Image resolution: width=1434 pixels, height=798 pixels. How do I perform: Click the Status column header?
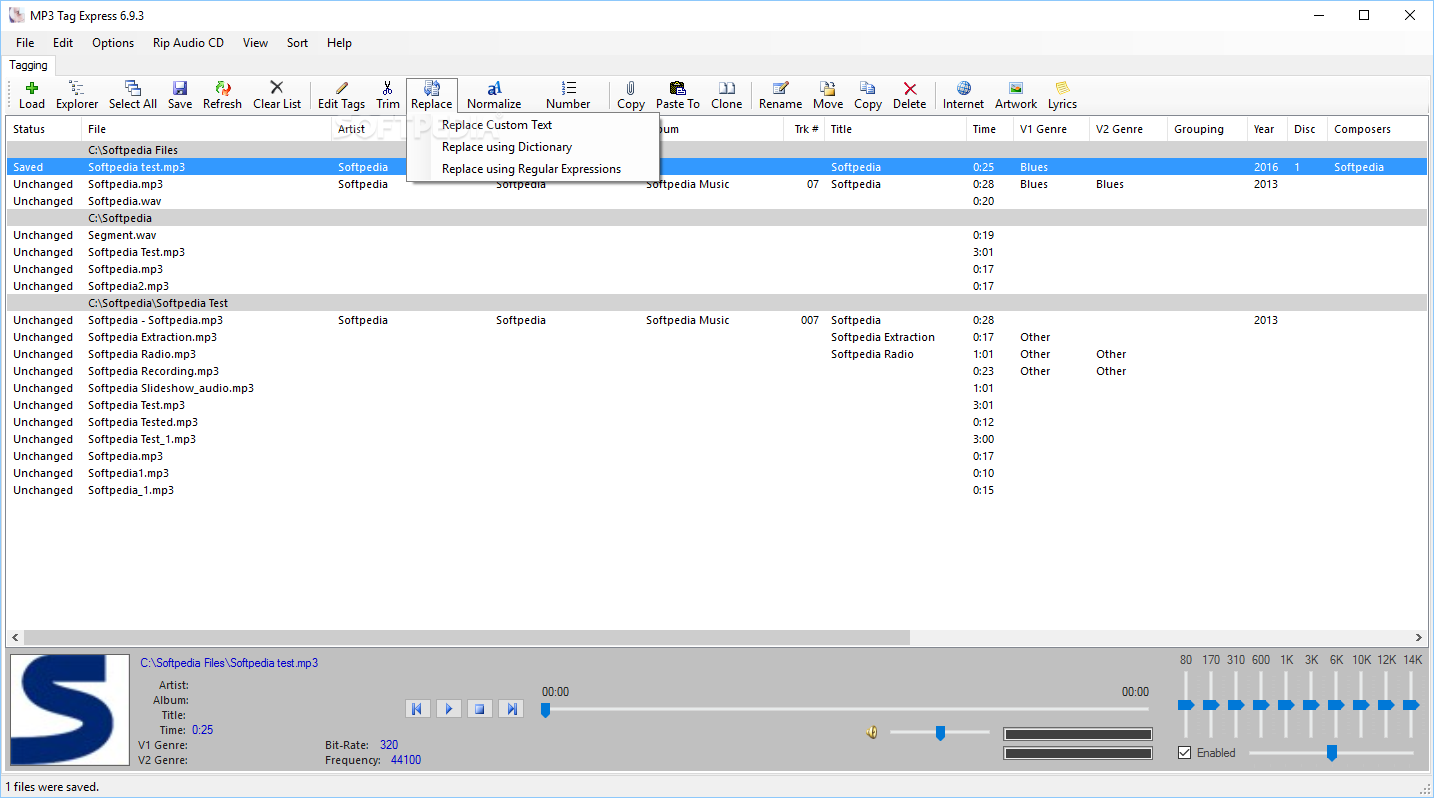point(44,129)
